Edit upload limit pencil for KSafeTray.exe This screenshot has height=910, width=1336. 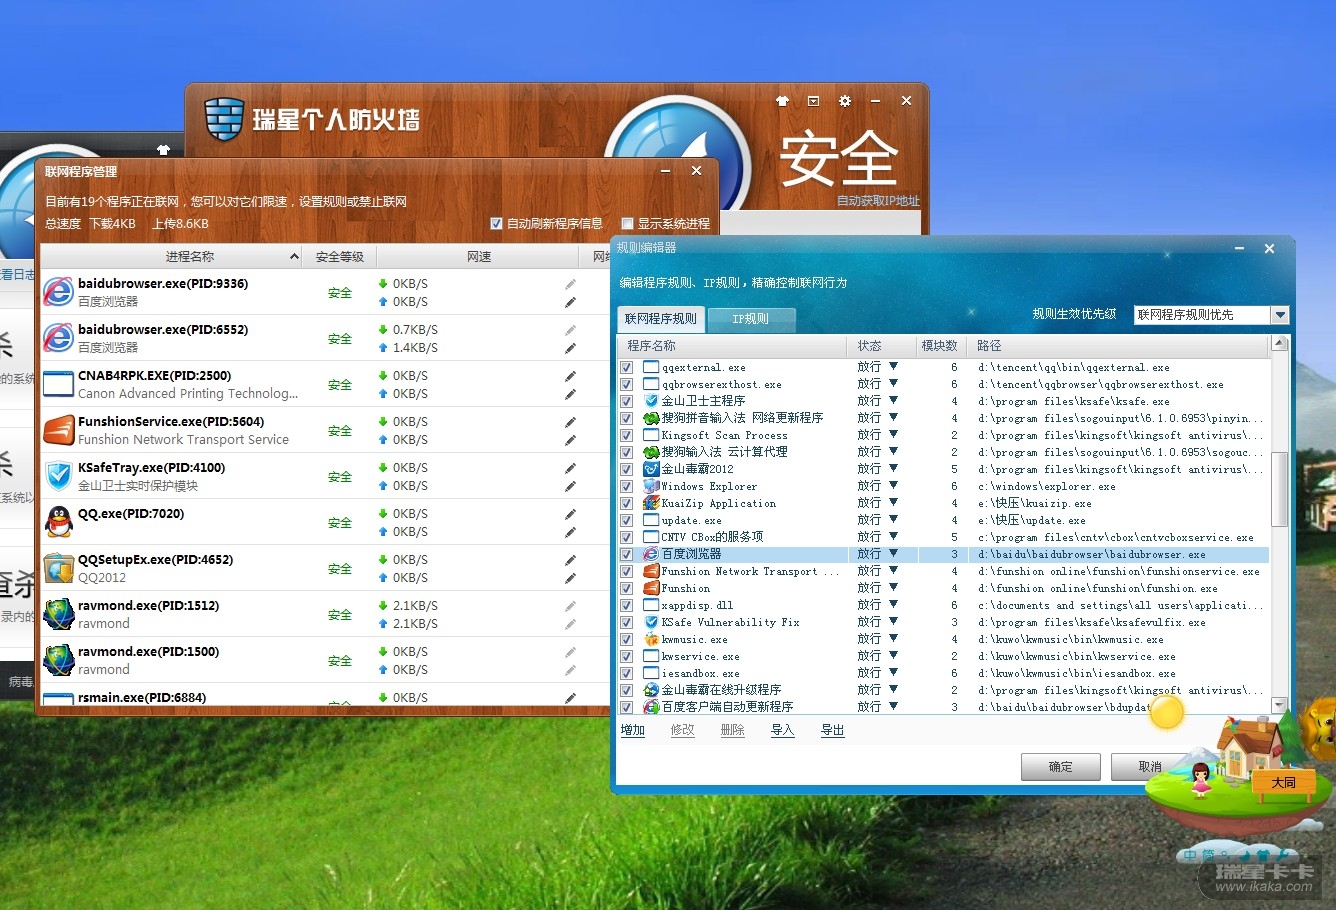[570, 486]
